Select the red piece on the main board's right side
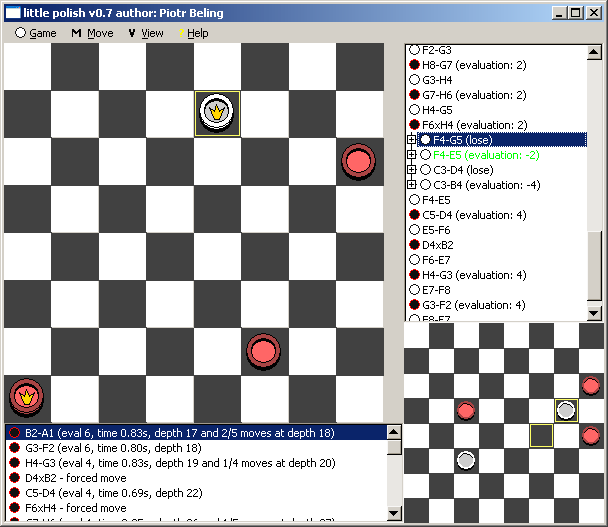Viewport: 608px width, 527px height. point(357,161)
